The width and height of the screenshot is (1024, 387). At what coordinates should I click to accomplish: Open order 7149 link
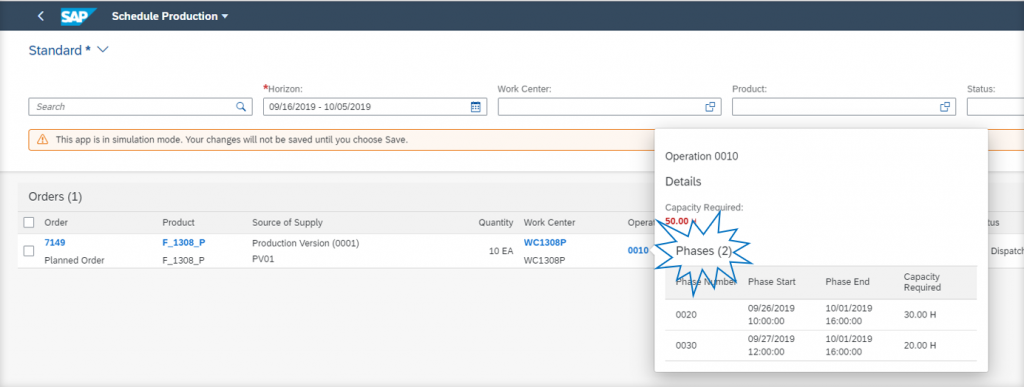click(55, 242)
